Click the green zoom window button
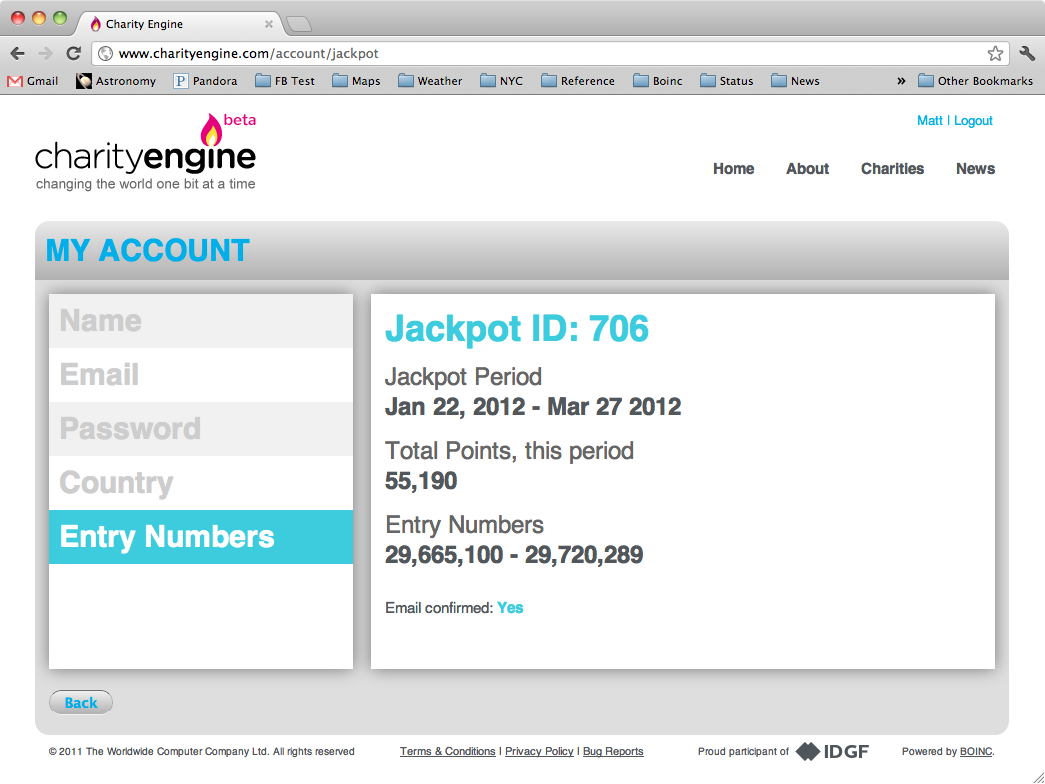The width and height of the screenshot is (1045, 784). coord(60,18)
